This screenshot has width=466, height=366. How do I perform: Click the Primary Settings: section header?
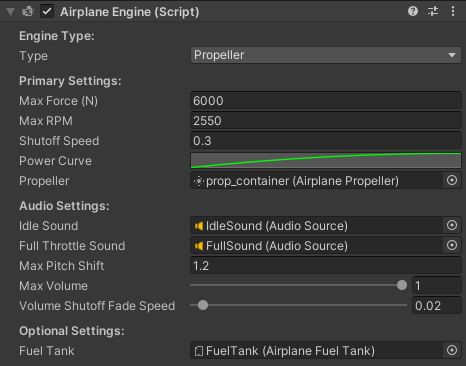(x=70, y=81)
